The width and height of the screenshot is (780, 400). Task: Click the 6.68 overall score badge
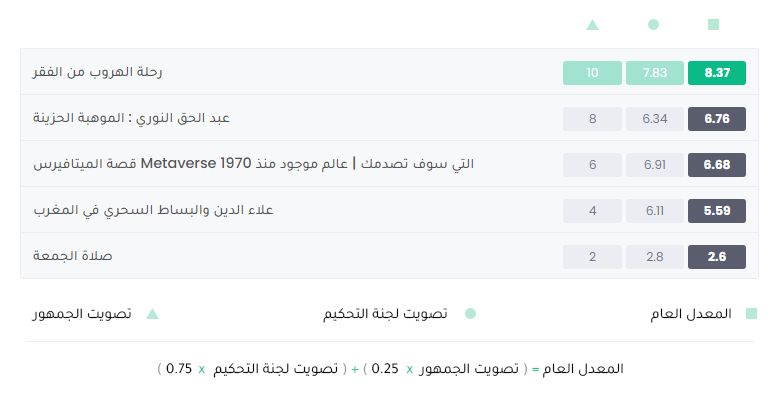point(717,165)
